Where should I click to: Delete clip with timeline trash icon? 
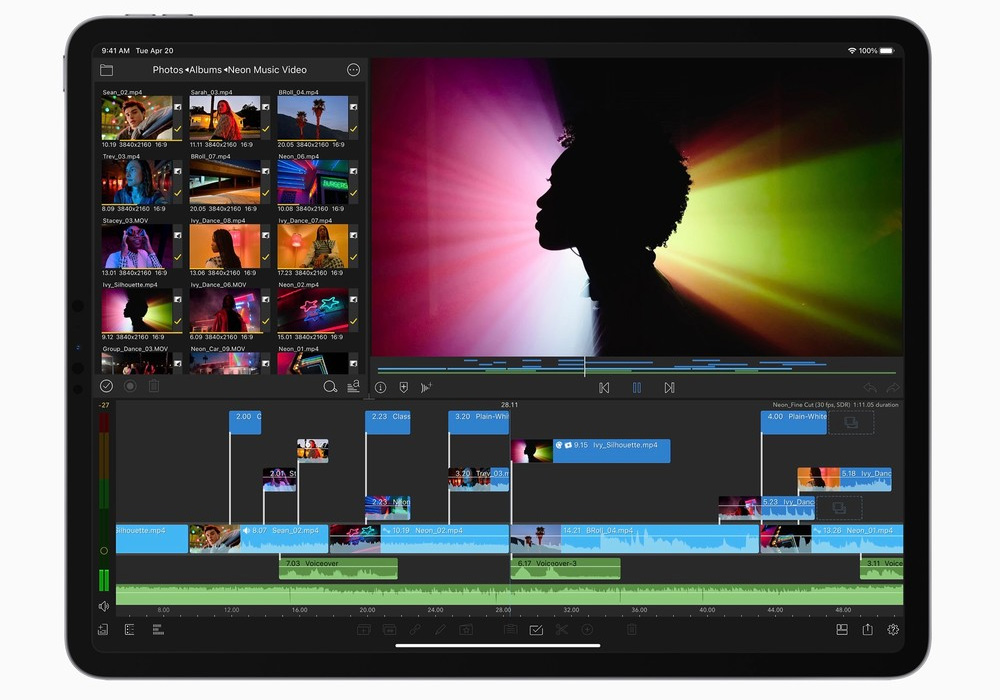[x=631, y=630]
